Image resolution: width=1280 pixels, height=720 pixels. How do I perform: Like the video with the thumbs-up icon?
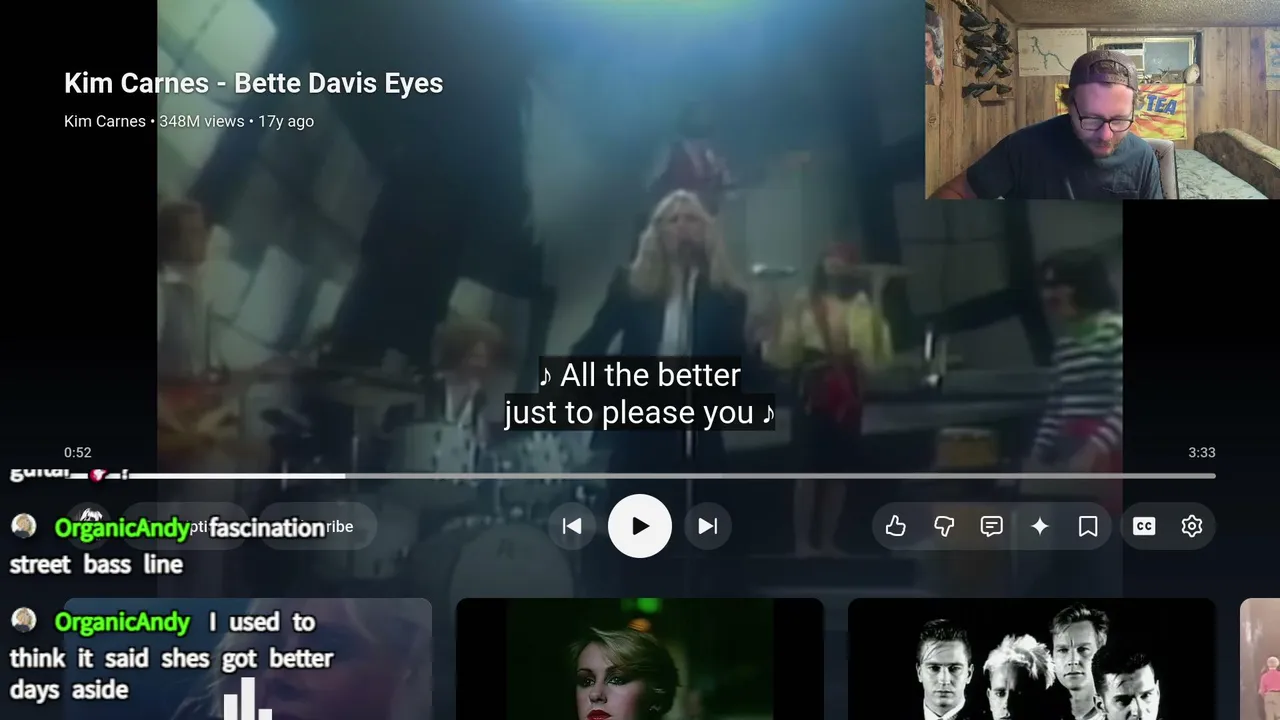[896, 526]
